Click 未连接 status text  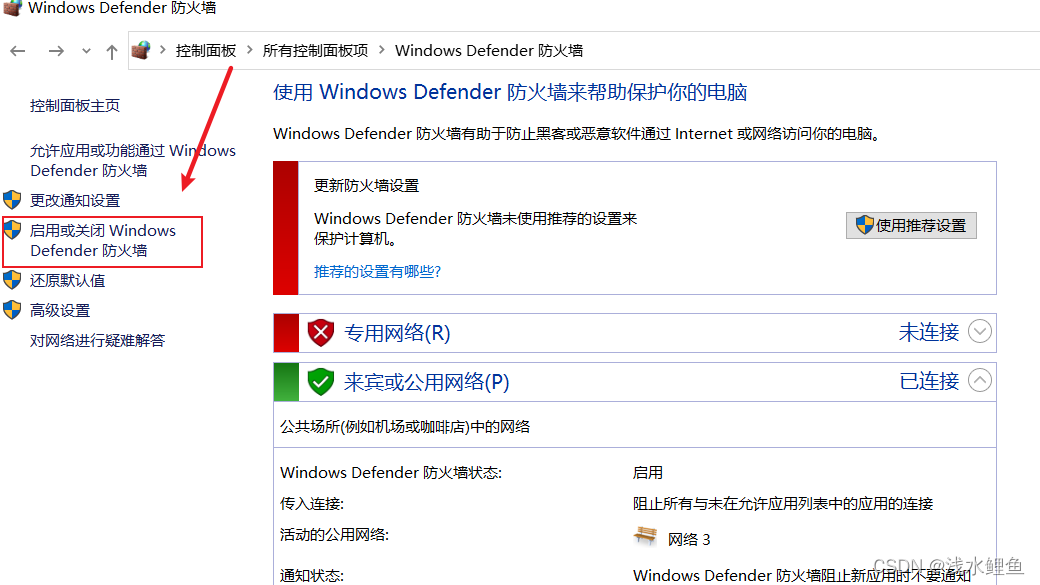pyautogui.click(x=929, y=332)
